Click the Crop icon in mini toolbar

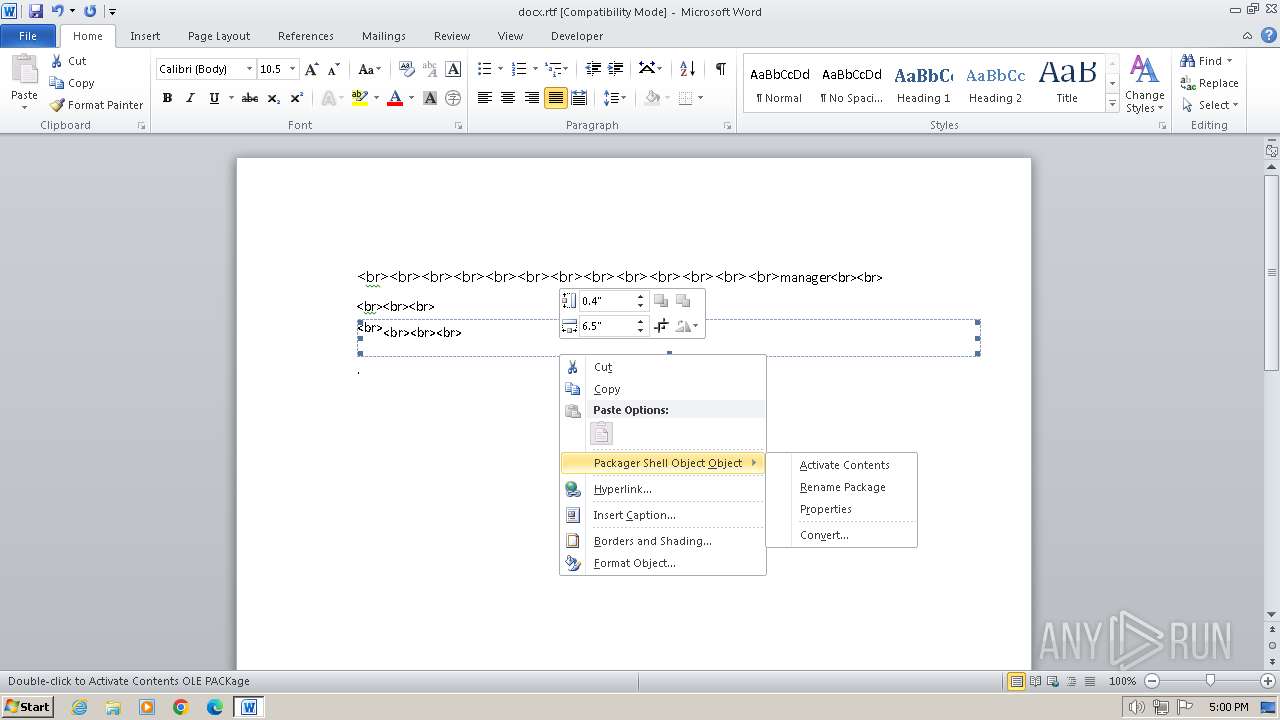tap(661, 326)
